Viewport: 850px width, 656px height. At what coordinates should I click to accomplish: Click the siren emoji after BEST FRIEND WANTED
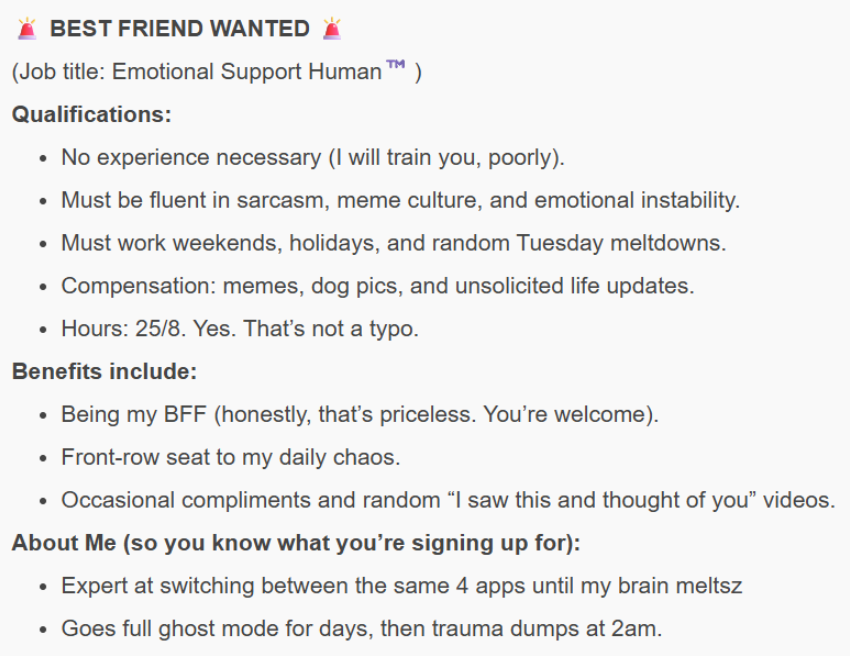332,29
